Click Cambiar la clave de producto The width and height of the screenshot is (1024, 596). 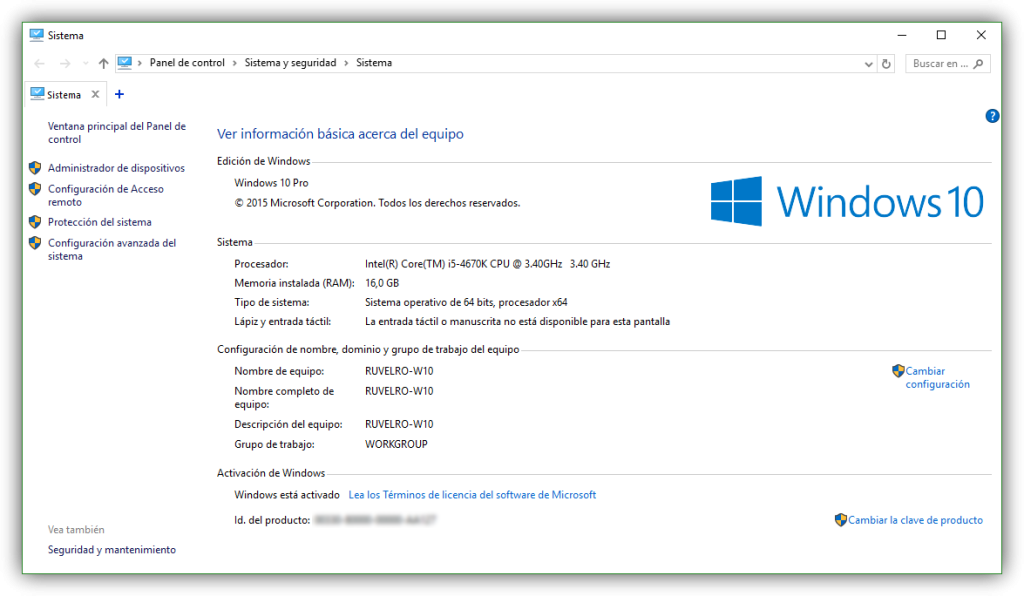[915, 520]
